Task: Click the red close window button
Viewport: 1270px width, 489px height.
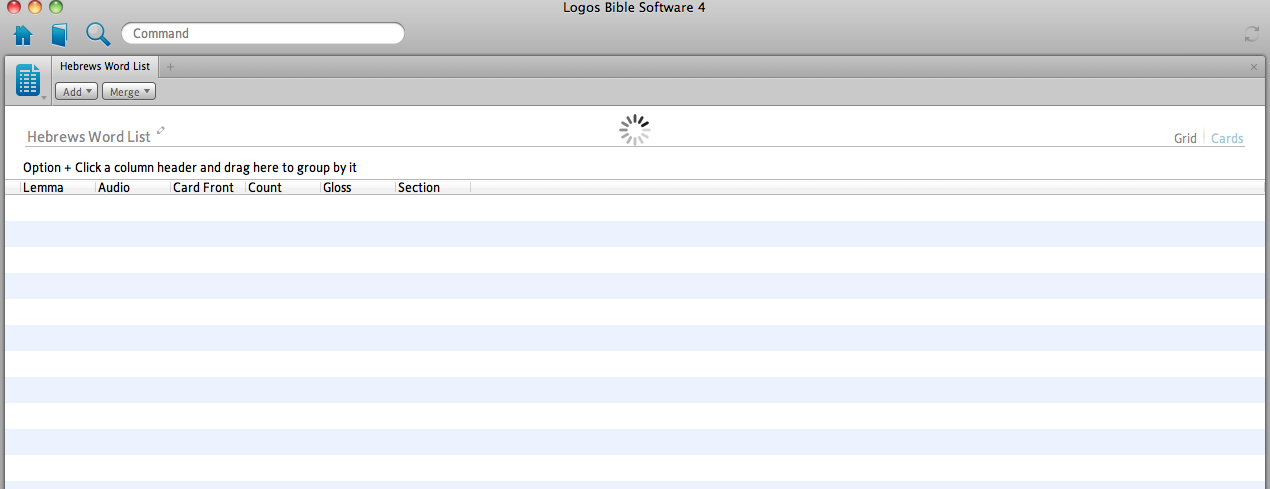Action: [14, 7]
